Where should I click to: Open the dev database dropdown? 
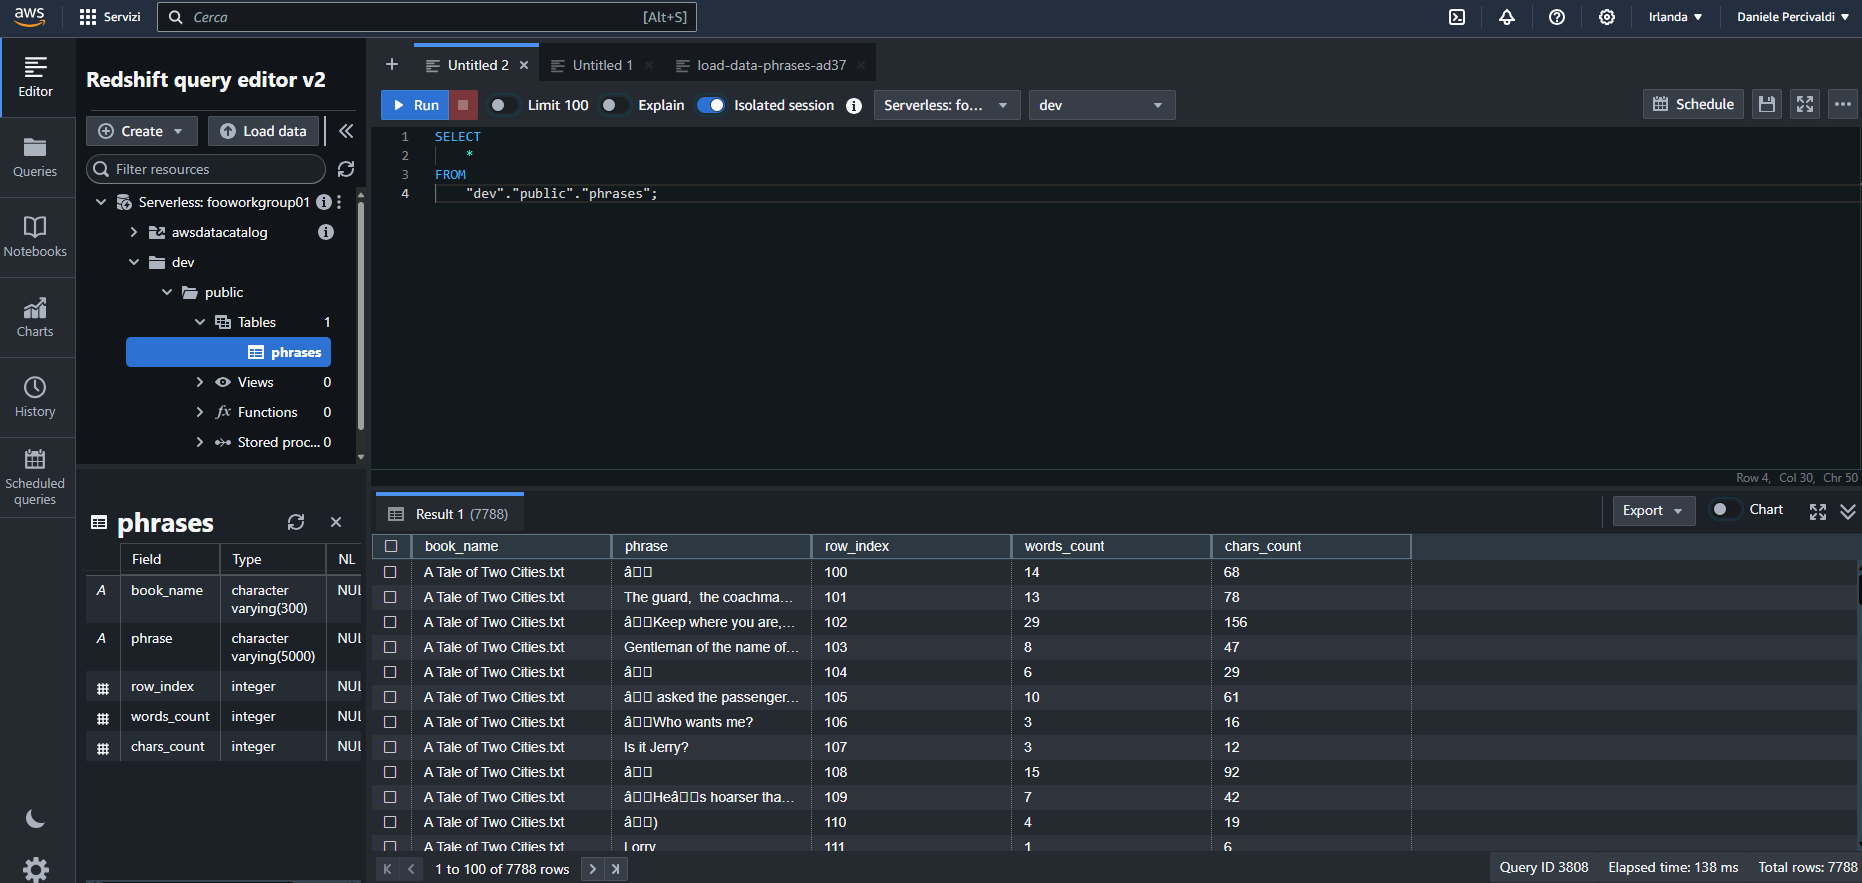point(1102,105)
